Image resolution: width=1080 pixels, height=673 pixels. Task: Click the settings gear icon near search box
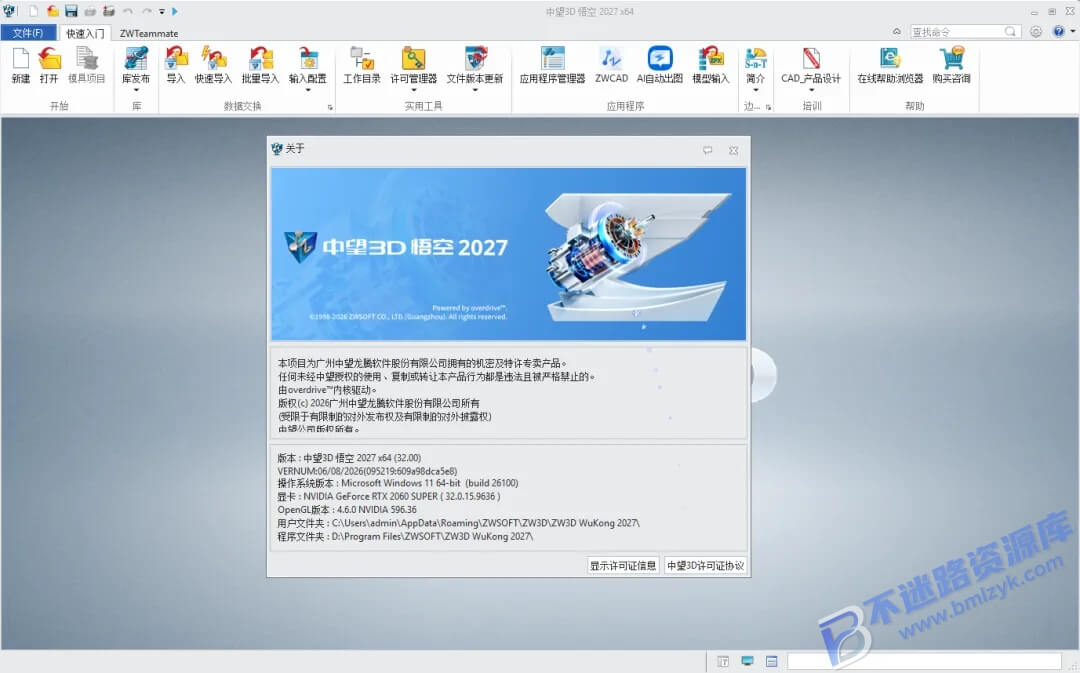pyautogui.click(x=1036, y=32)
